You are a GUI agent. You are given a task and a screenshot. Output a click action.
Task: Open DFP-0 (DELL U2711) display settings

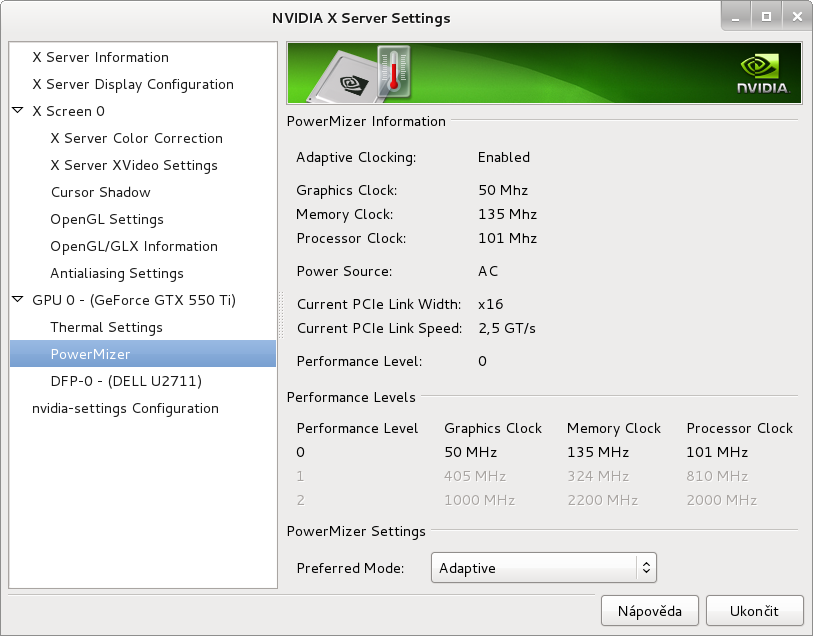tap(126, 381)
